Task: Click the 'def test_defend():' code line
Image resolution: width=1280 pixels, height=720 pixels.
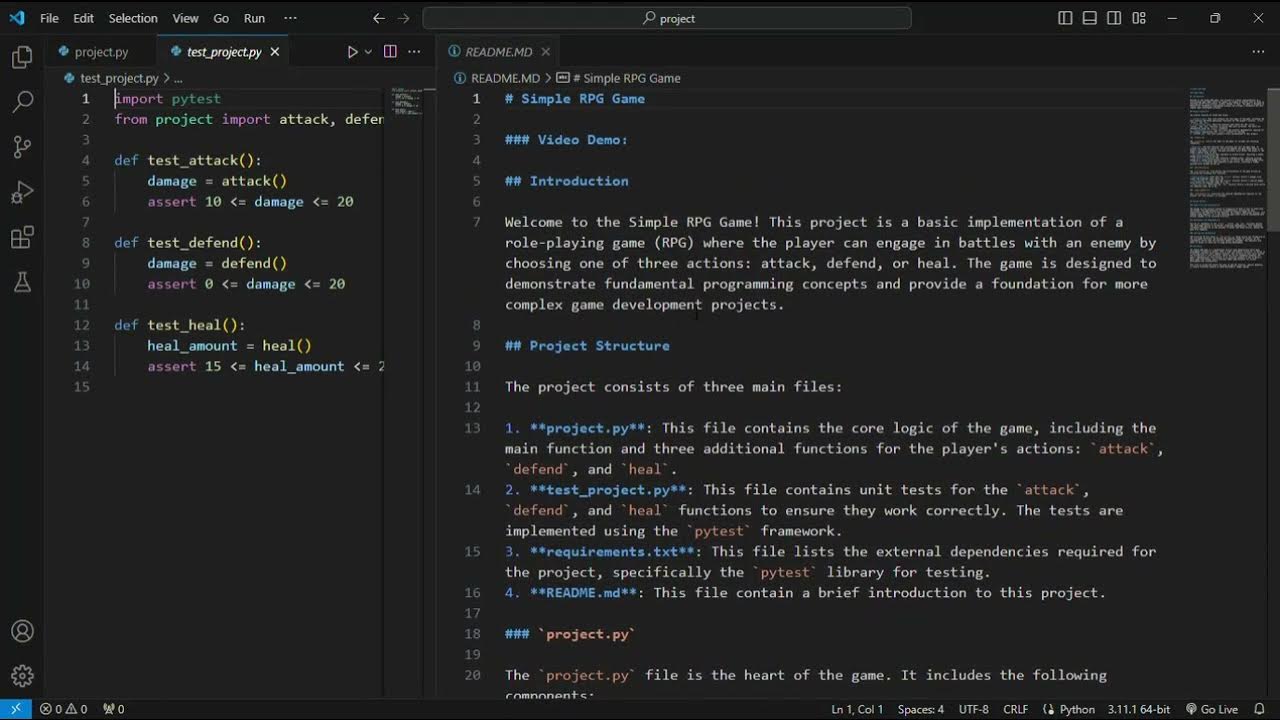Action: 188,243
